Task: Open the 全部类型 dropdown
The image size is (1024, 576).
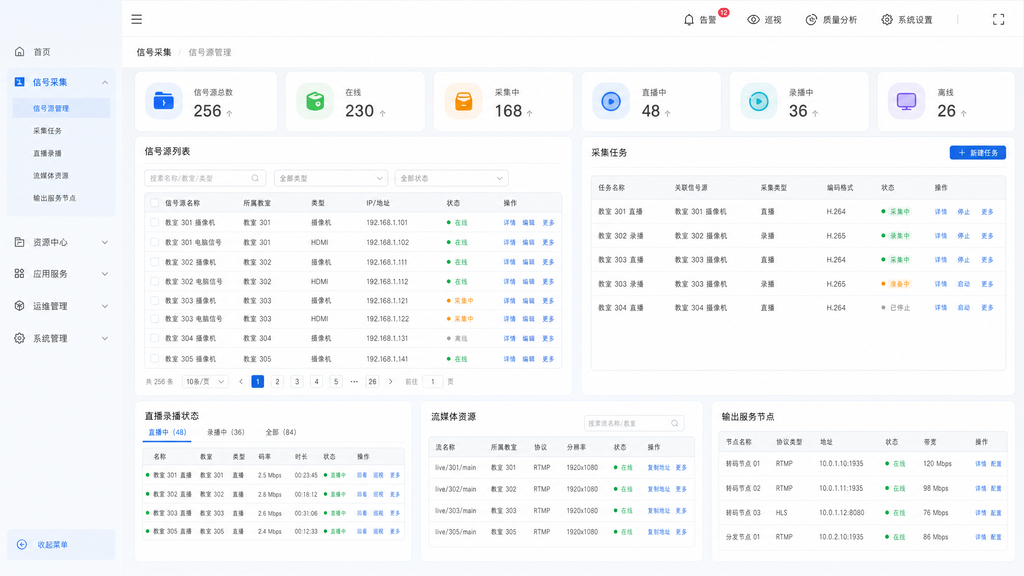Action: 330,178
